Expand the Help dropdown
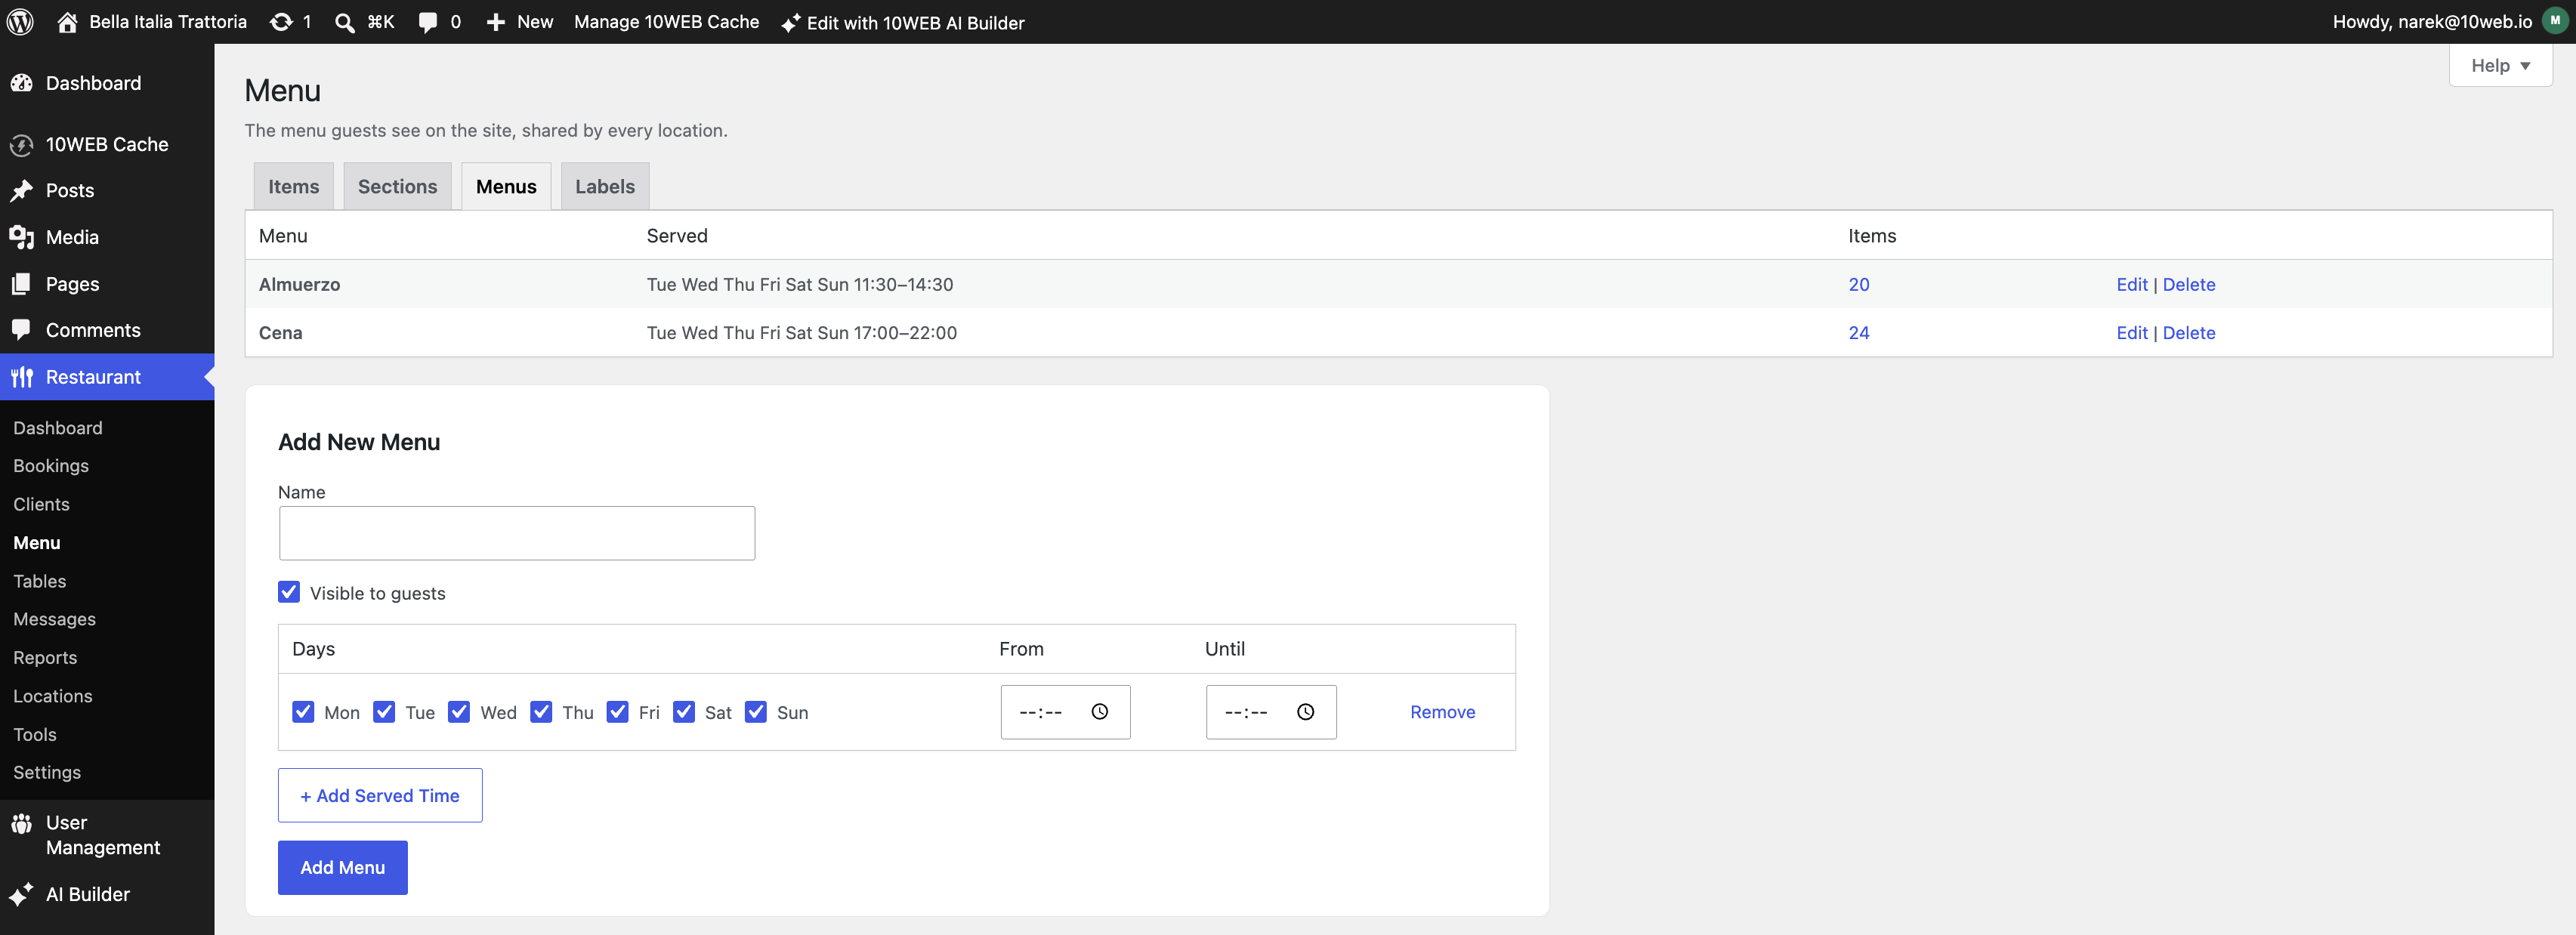 2500,66
